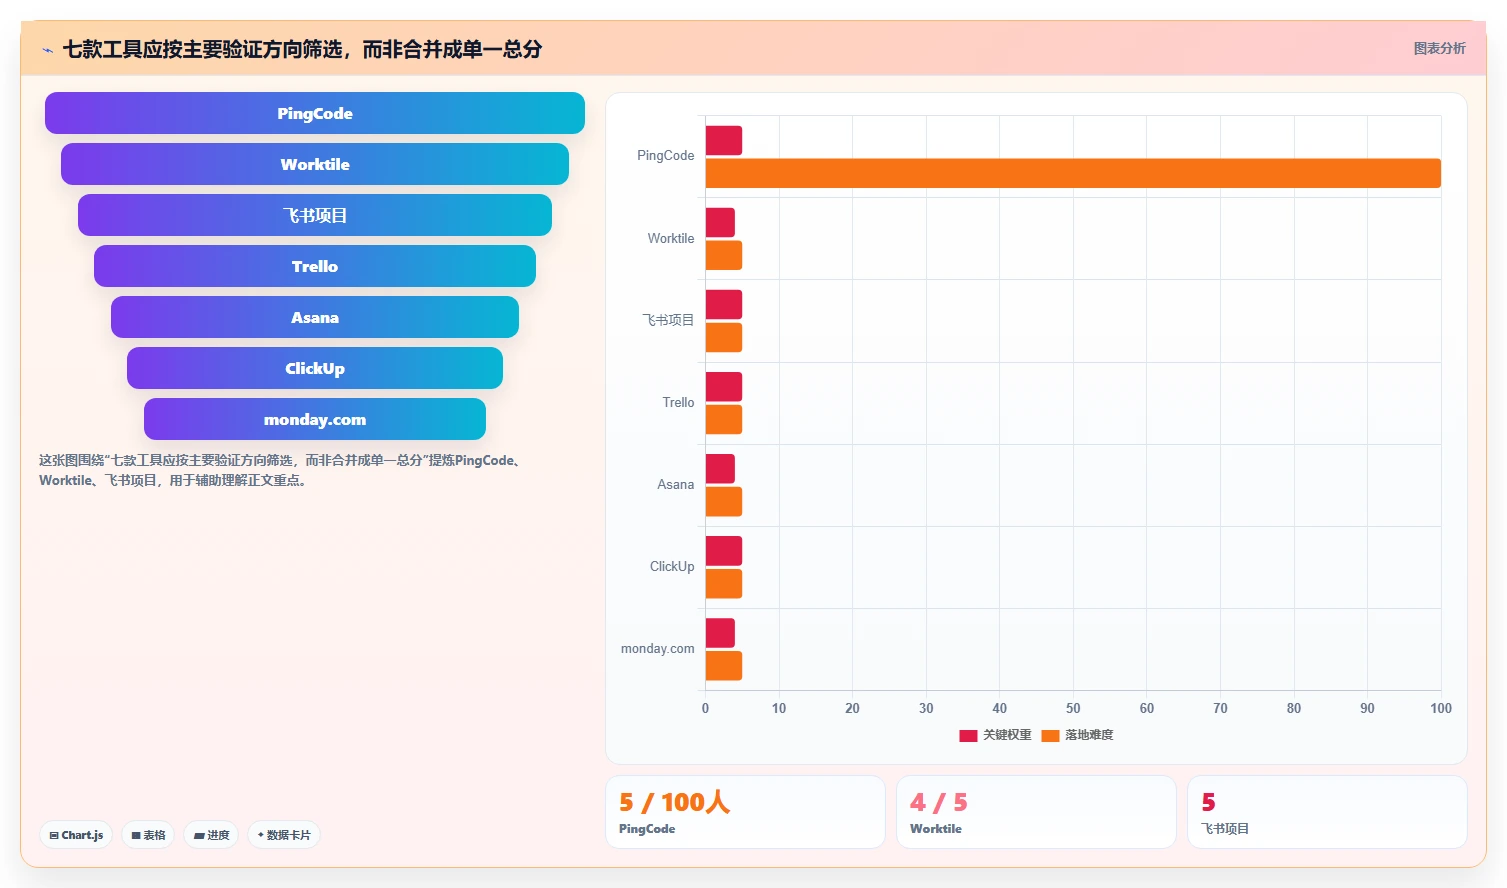This screenshot has height=888, width=1507.
Task: Click ClickUp orange 落地难度 bar
Action: 724,584
